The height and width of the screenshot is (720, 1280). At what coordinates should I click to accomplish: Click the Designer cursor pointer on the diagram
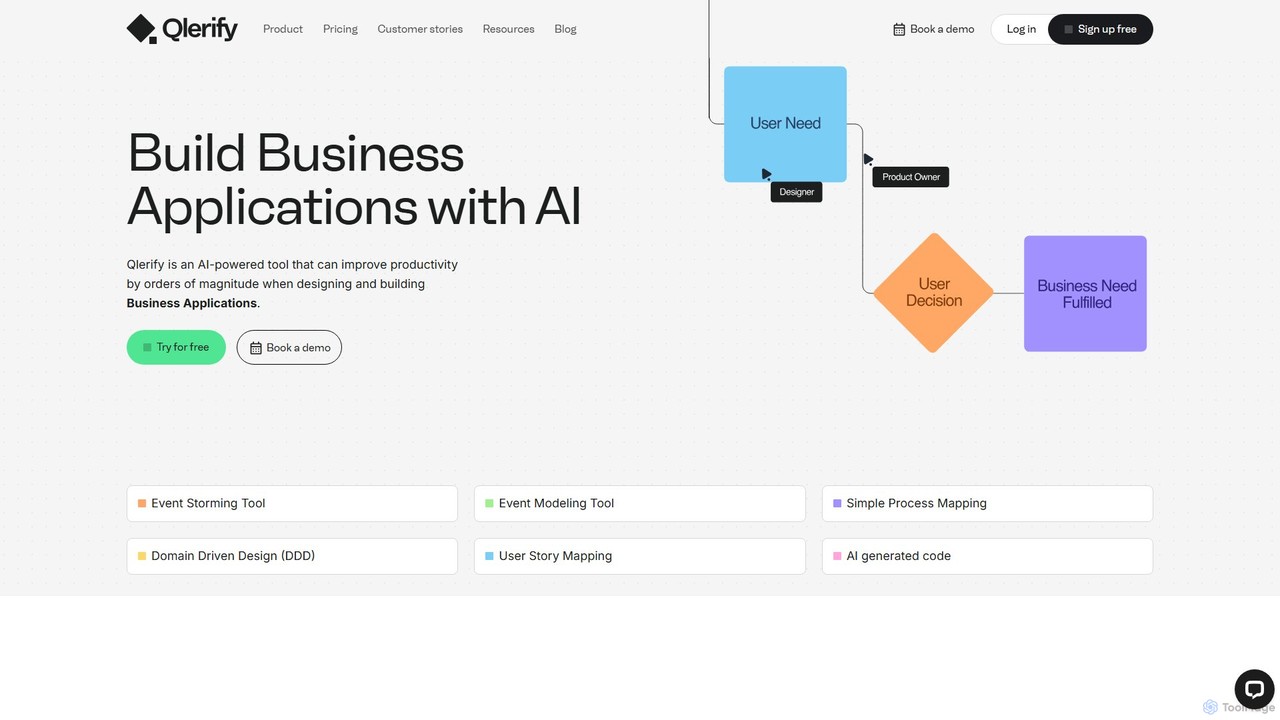(x=766, y=174)
